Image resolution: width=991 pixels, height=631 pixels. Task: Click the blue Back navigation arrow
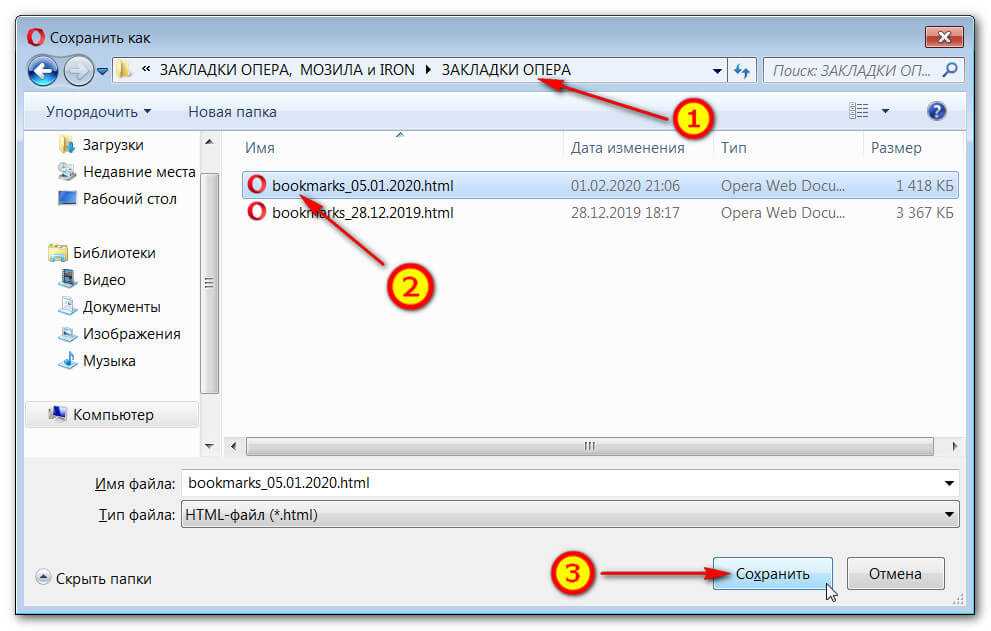point(42,71)
